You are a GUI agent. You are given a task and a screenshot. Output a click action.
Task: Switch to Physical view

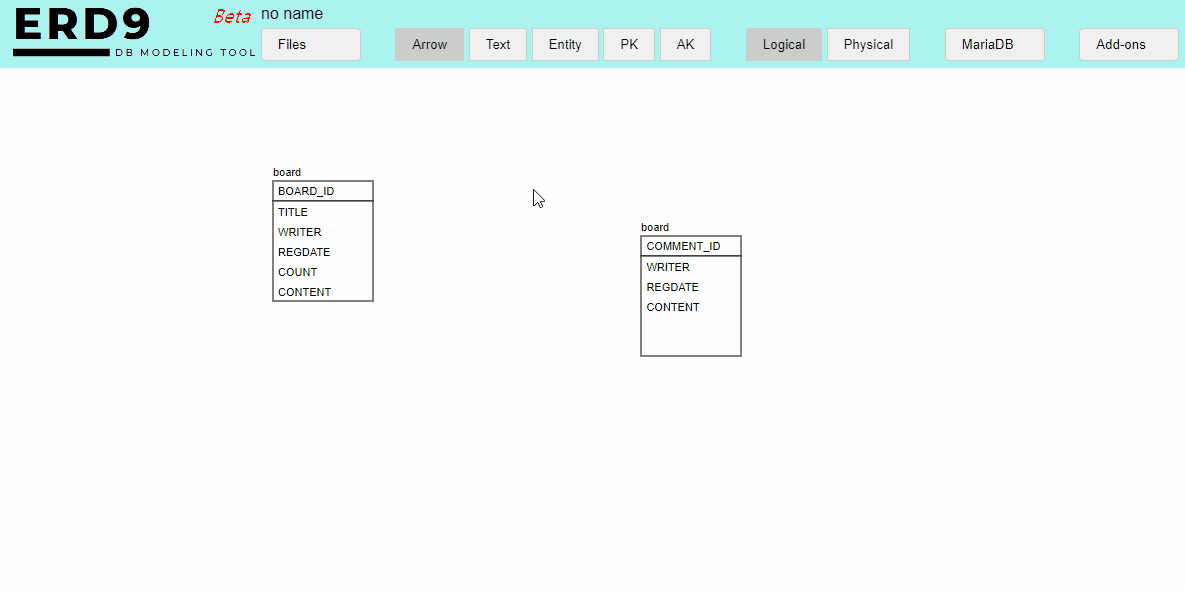(868, 45)
